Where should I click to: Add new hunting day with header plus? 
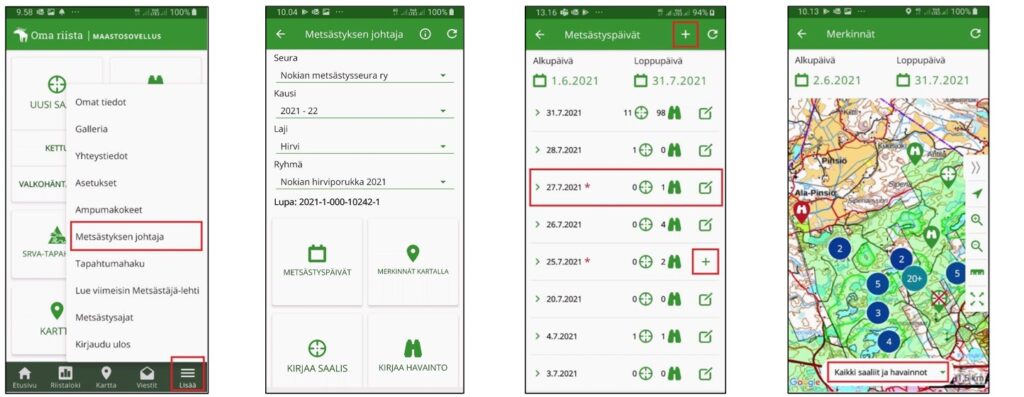click(686, 35)
